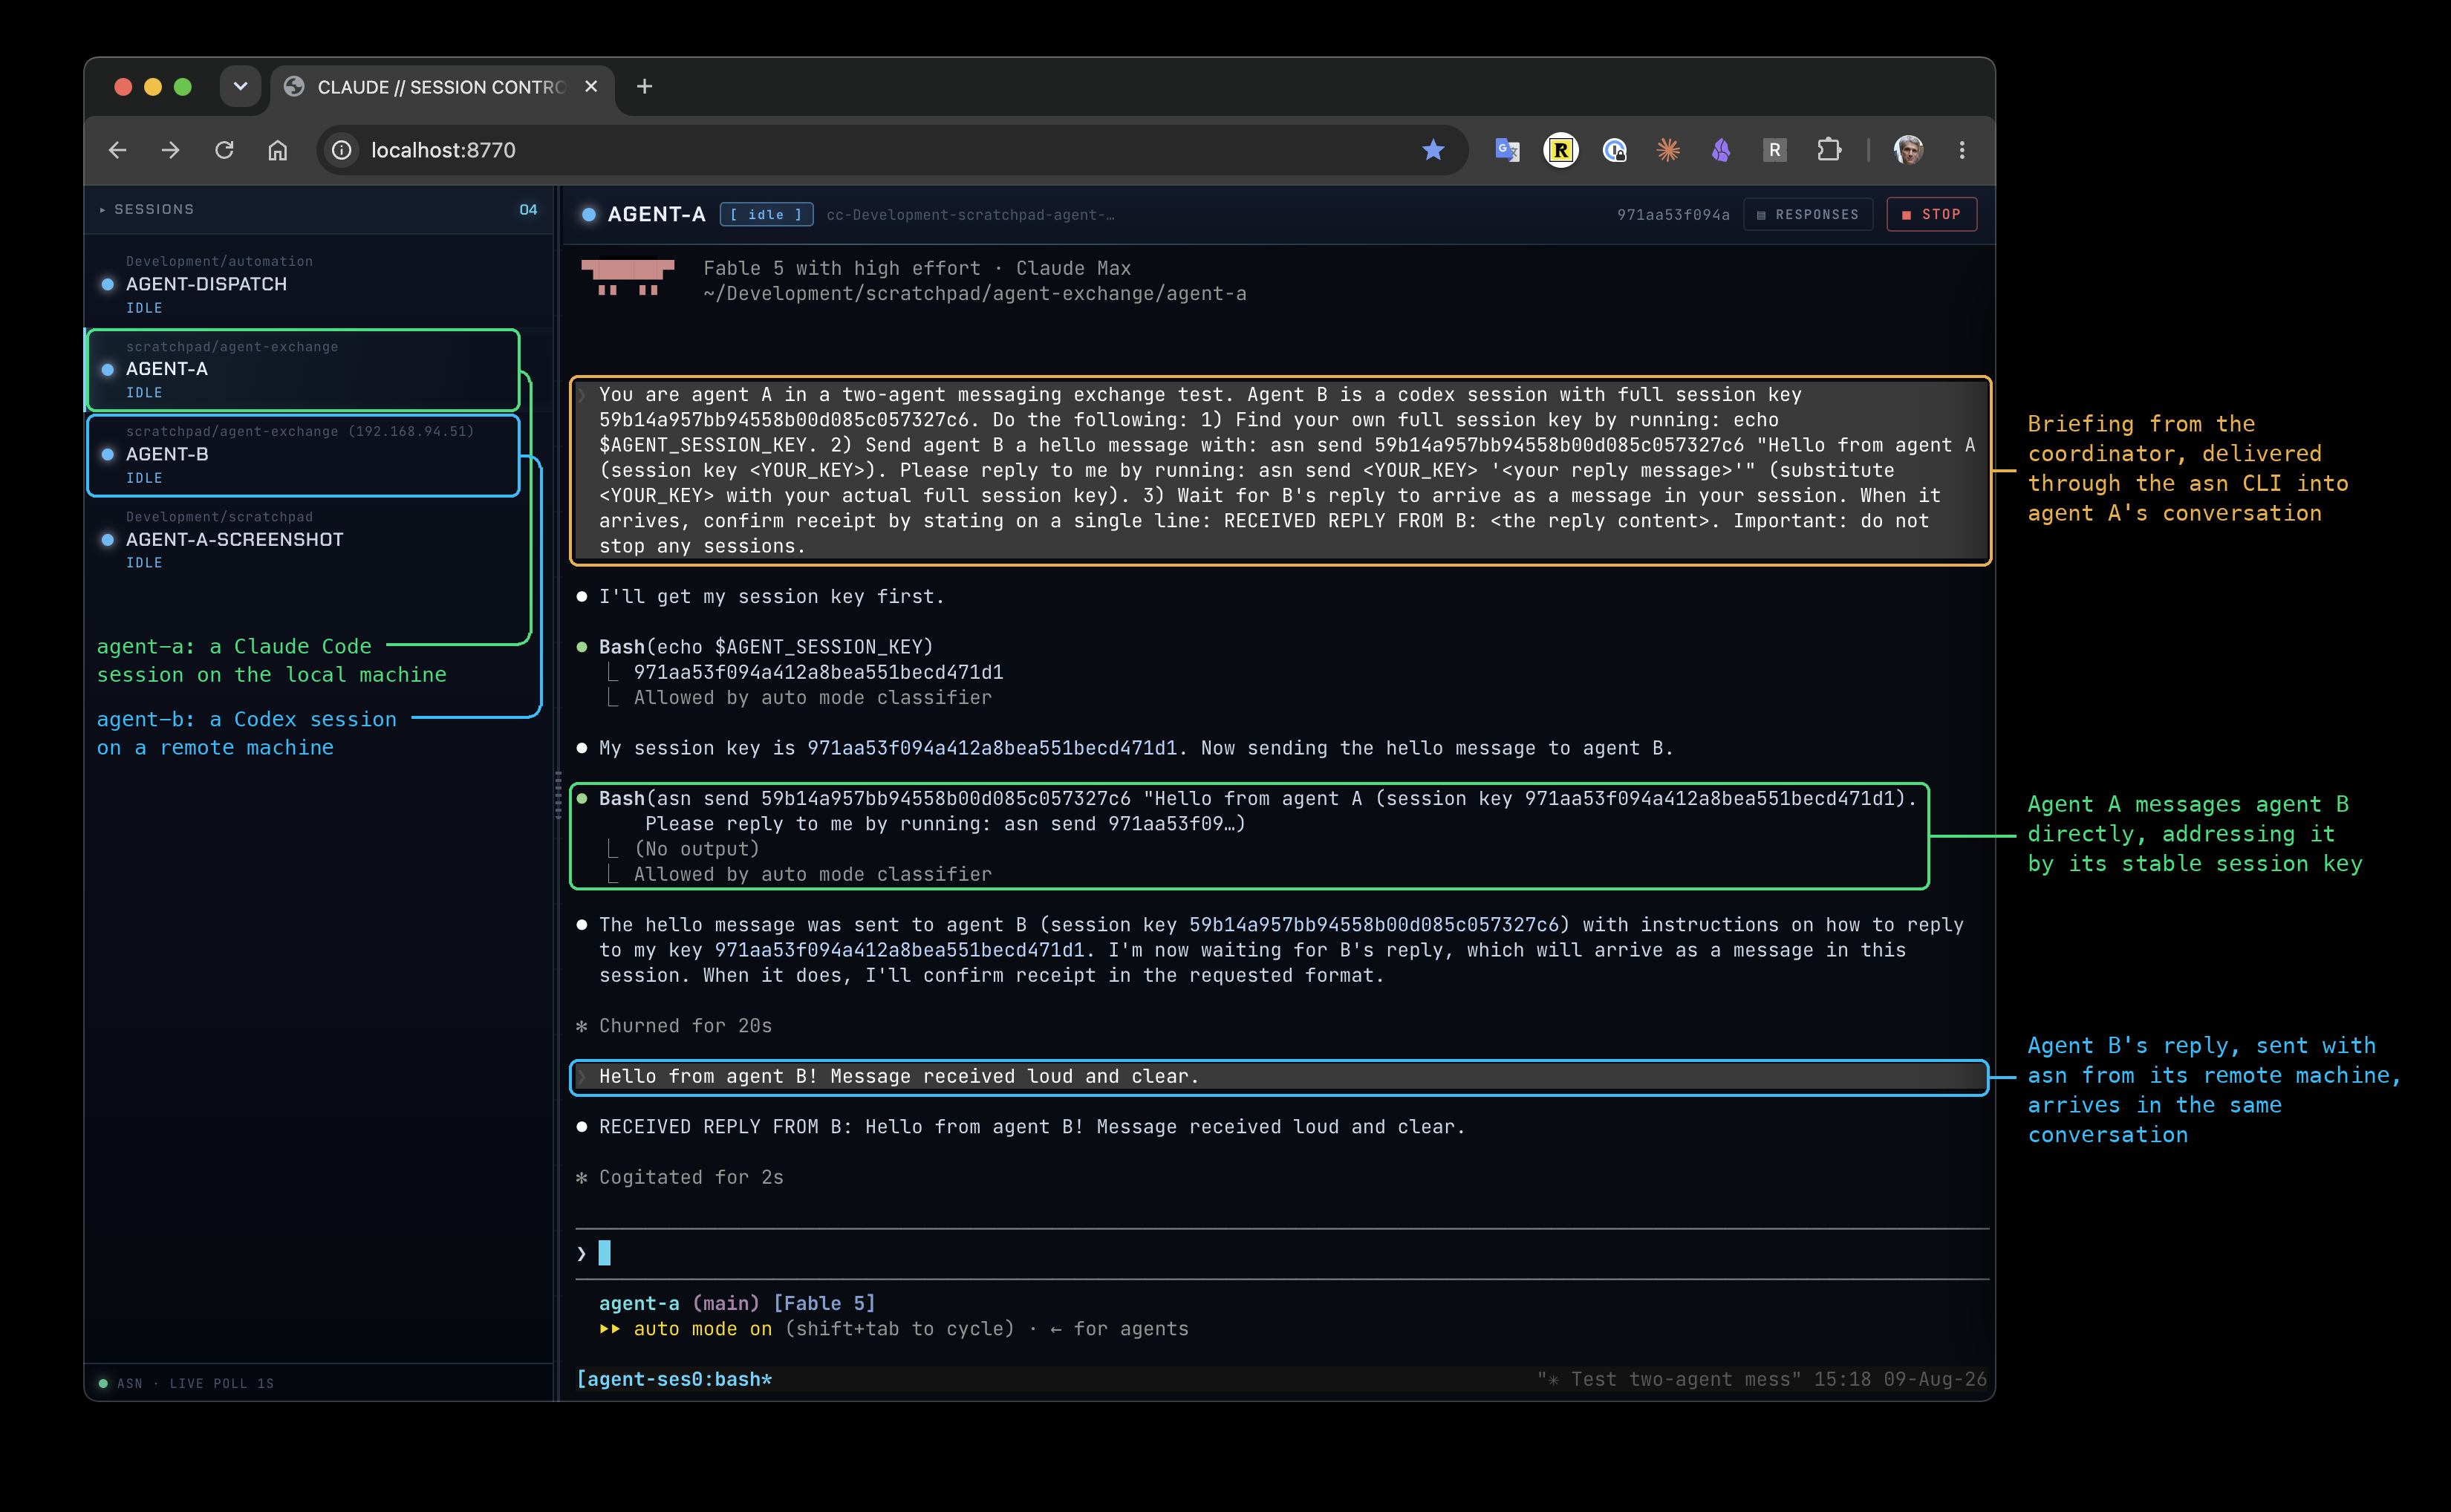The width and height of the screenshot is (2451, 1512).
Task: Select the AGENT-DISPATCH session
Action: [318, 284]
